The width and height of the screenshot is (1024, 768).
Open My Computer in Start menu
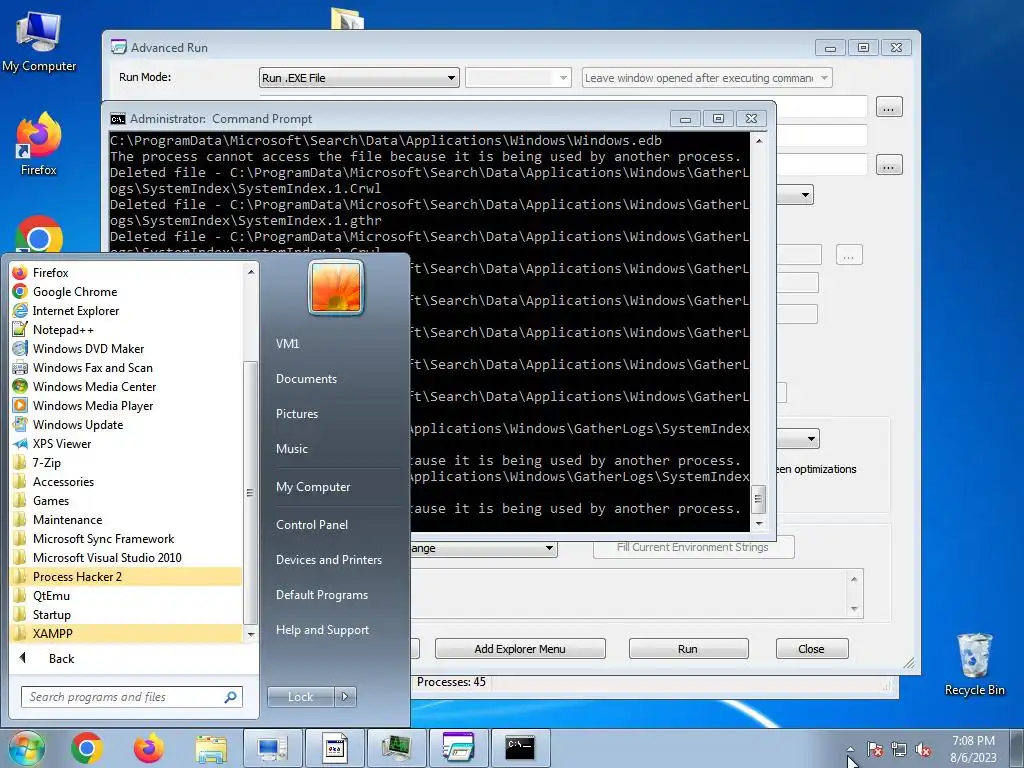pos(313,487)
